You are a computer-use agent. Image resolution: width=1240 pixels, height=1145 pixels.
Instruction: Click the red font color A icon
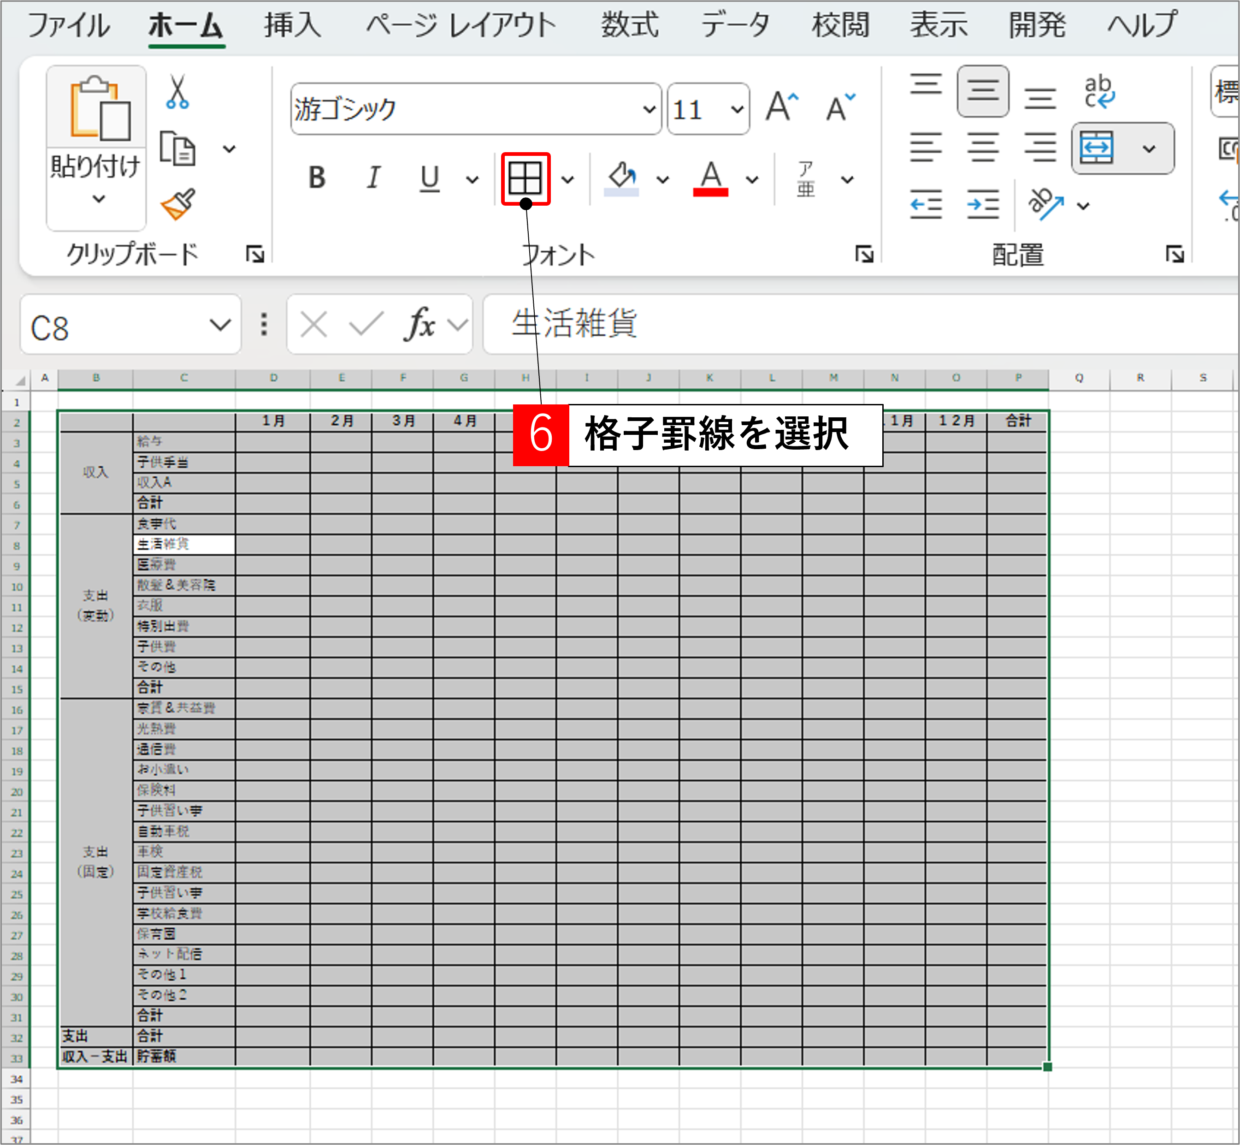[x=710, y=178]
